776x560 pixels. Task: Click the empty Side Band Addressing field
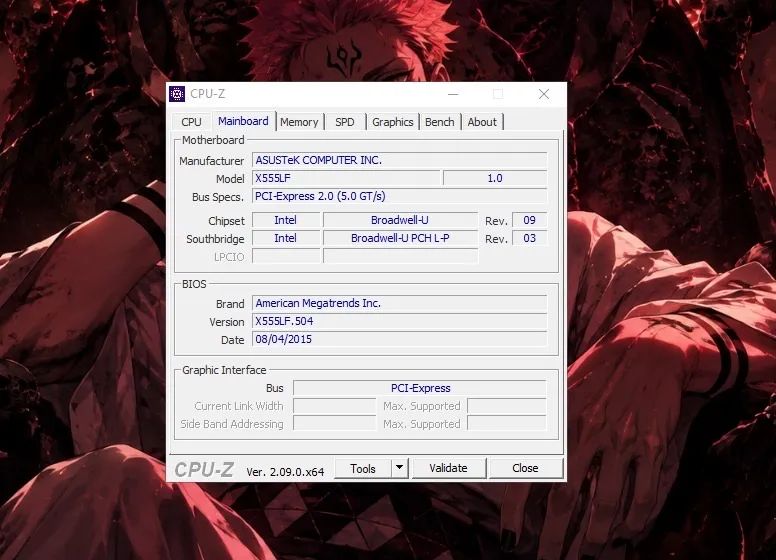click(x=335, y=424)
